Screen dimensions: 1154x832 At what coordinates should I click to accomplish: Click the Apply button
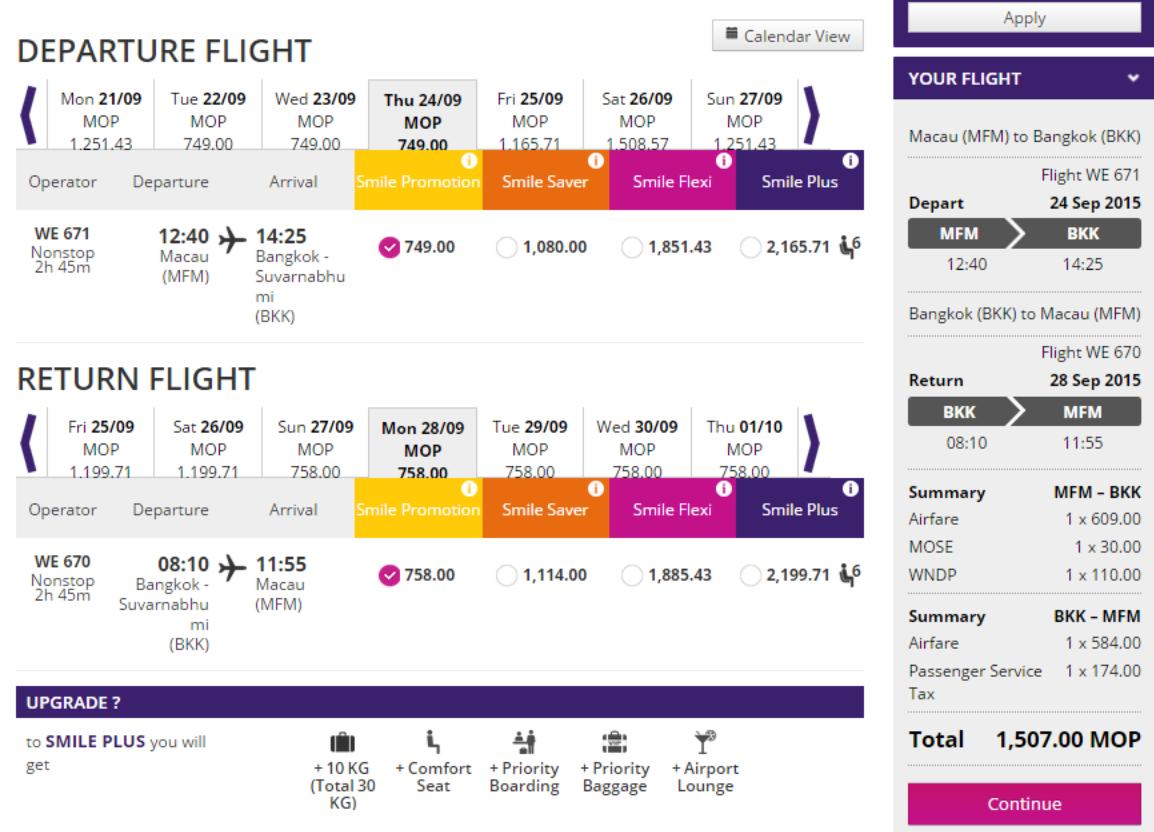(x=1023, y=18)
